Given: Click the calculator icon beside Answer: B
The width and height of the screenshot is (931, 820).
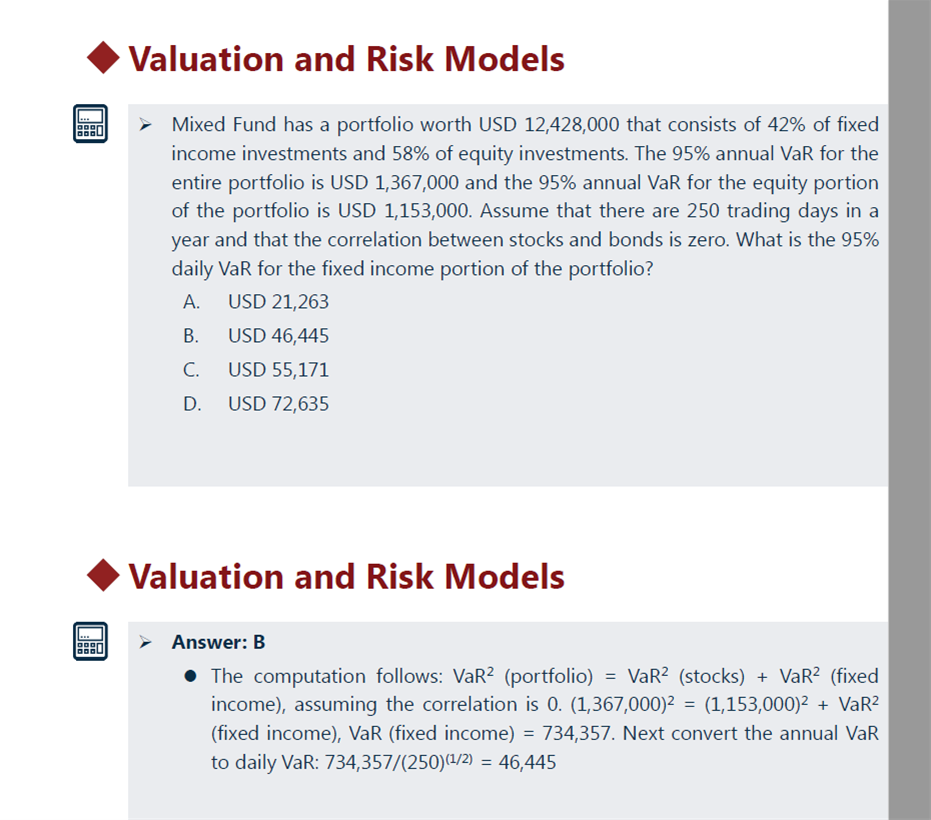Looking at the screenshot, I should point(90,642).
